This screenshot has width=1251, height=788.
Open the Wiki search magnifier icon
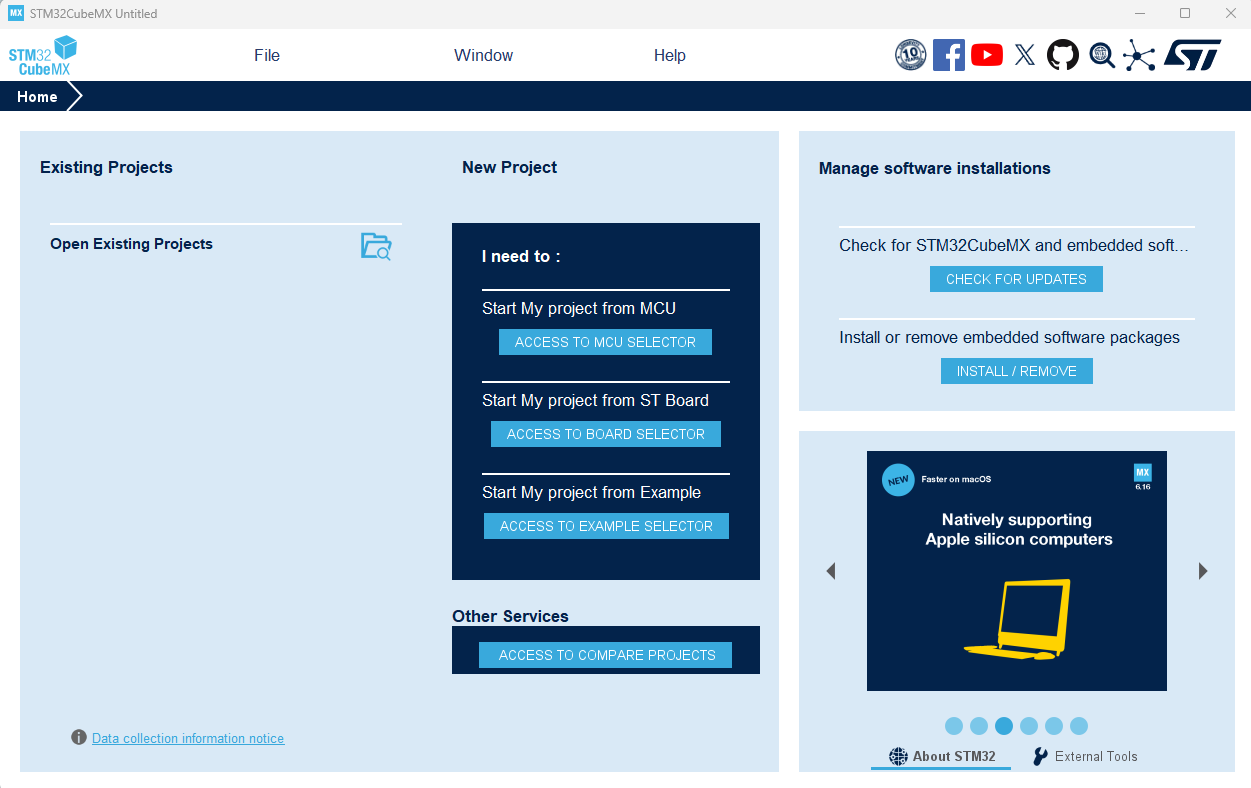pyautogui.click(x=1102, y=55)
